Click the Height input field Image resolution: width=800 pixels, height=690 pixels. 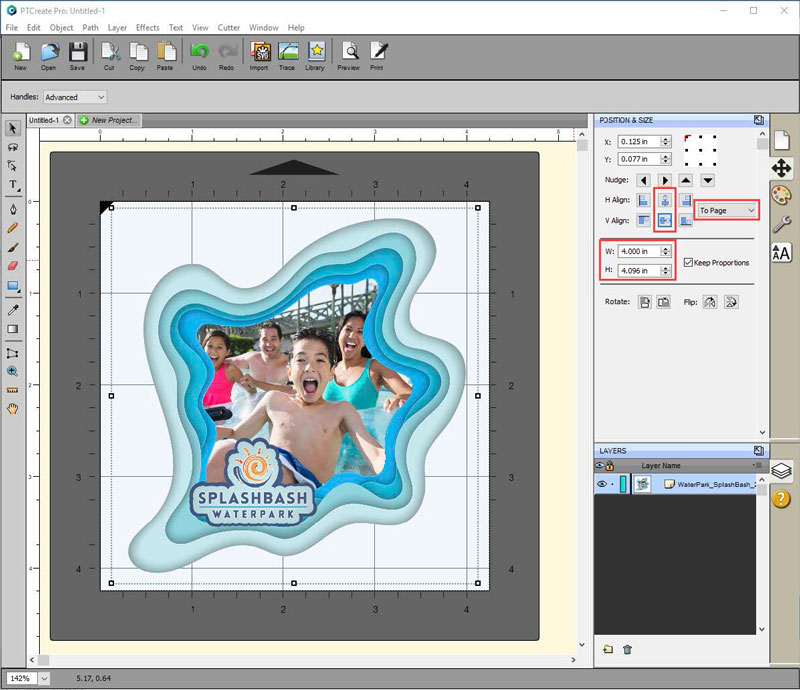pos(639,270)
